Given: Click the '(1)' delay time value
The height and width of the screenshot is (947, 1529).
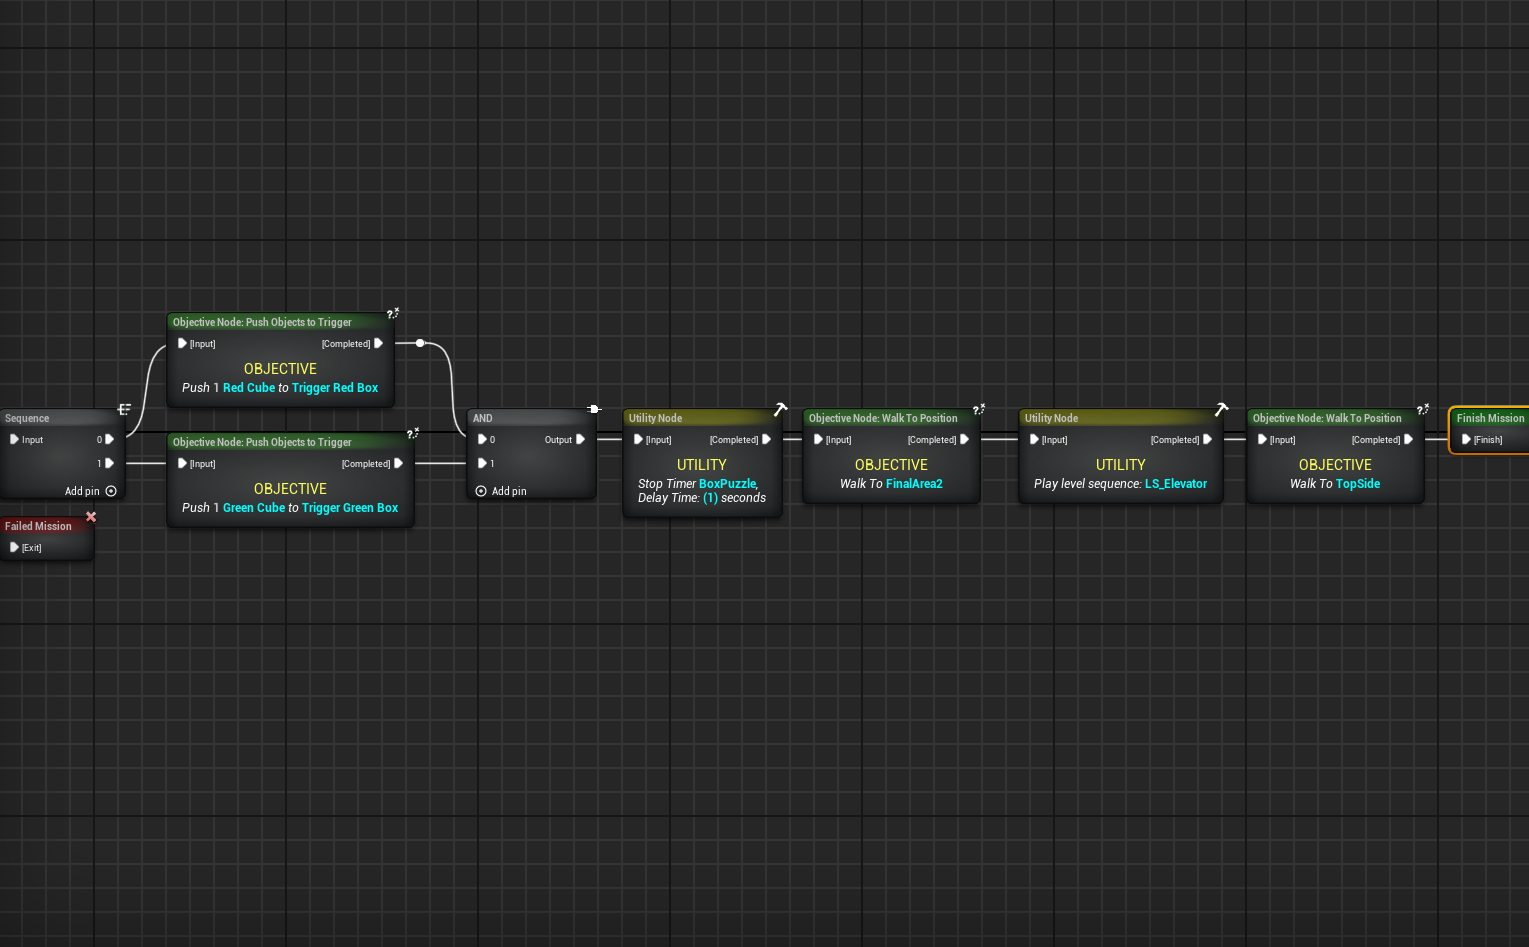Looking at the screenshot, I should (710, 498).
